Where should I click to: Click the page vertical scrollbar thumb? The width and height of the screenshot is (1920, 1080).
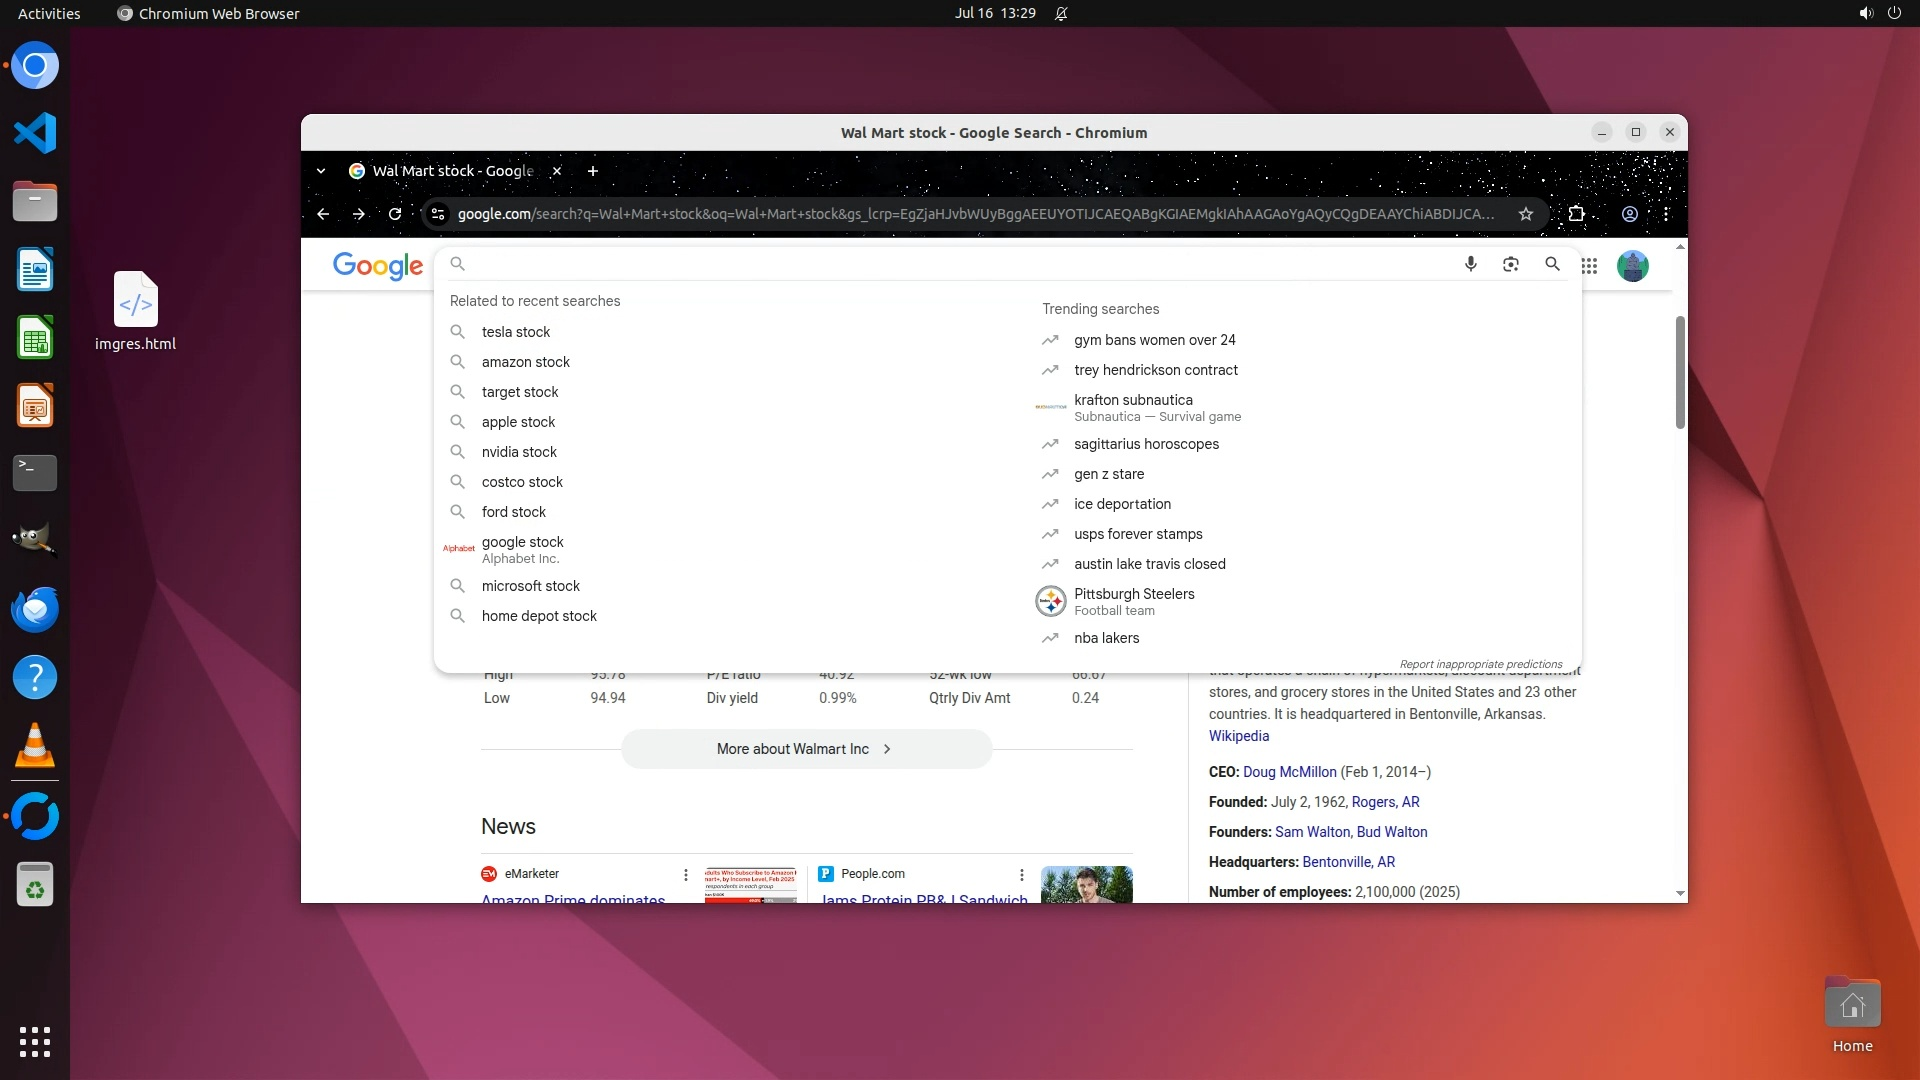tap(1680, 372)
